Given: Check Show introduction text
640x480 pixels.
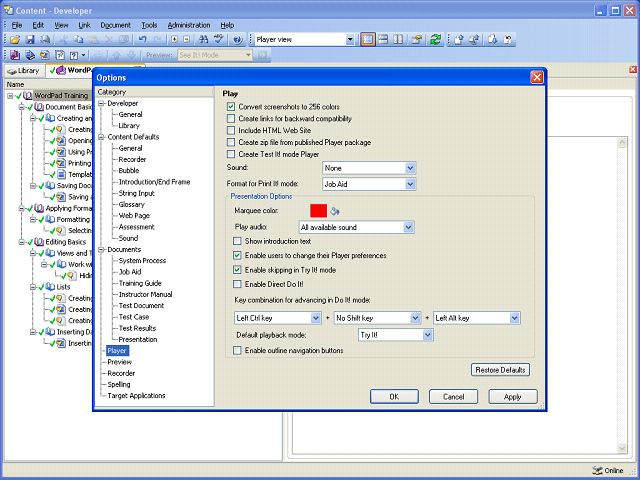Looking at the screenshot, I should click(x=237, y=241).
